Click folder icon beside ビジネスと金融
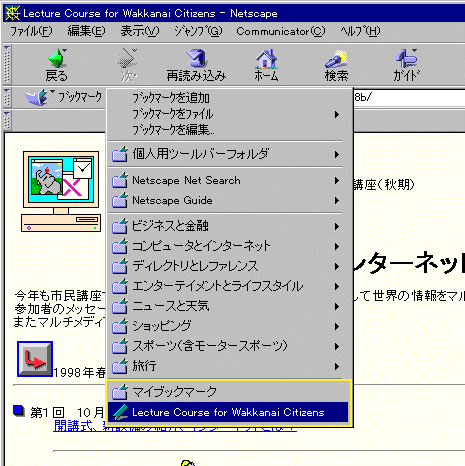Image resolution: width=465 pixels, height=466 pixels. tap(120, 226)
